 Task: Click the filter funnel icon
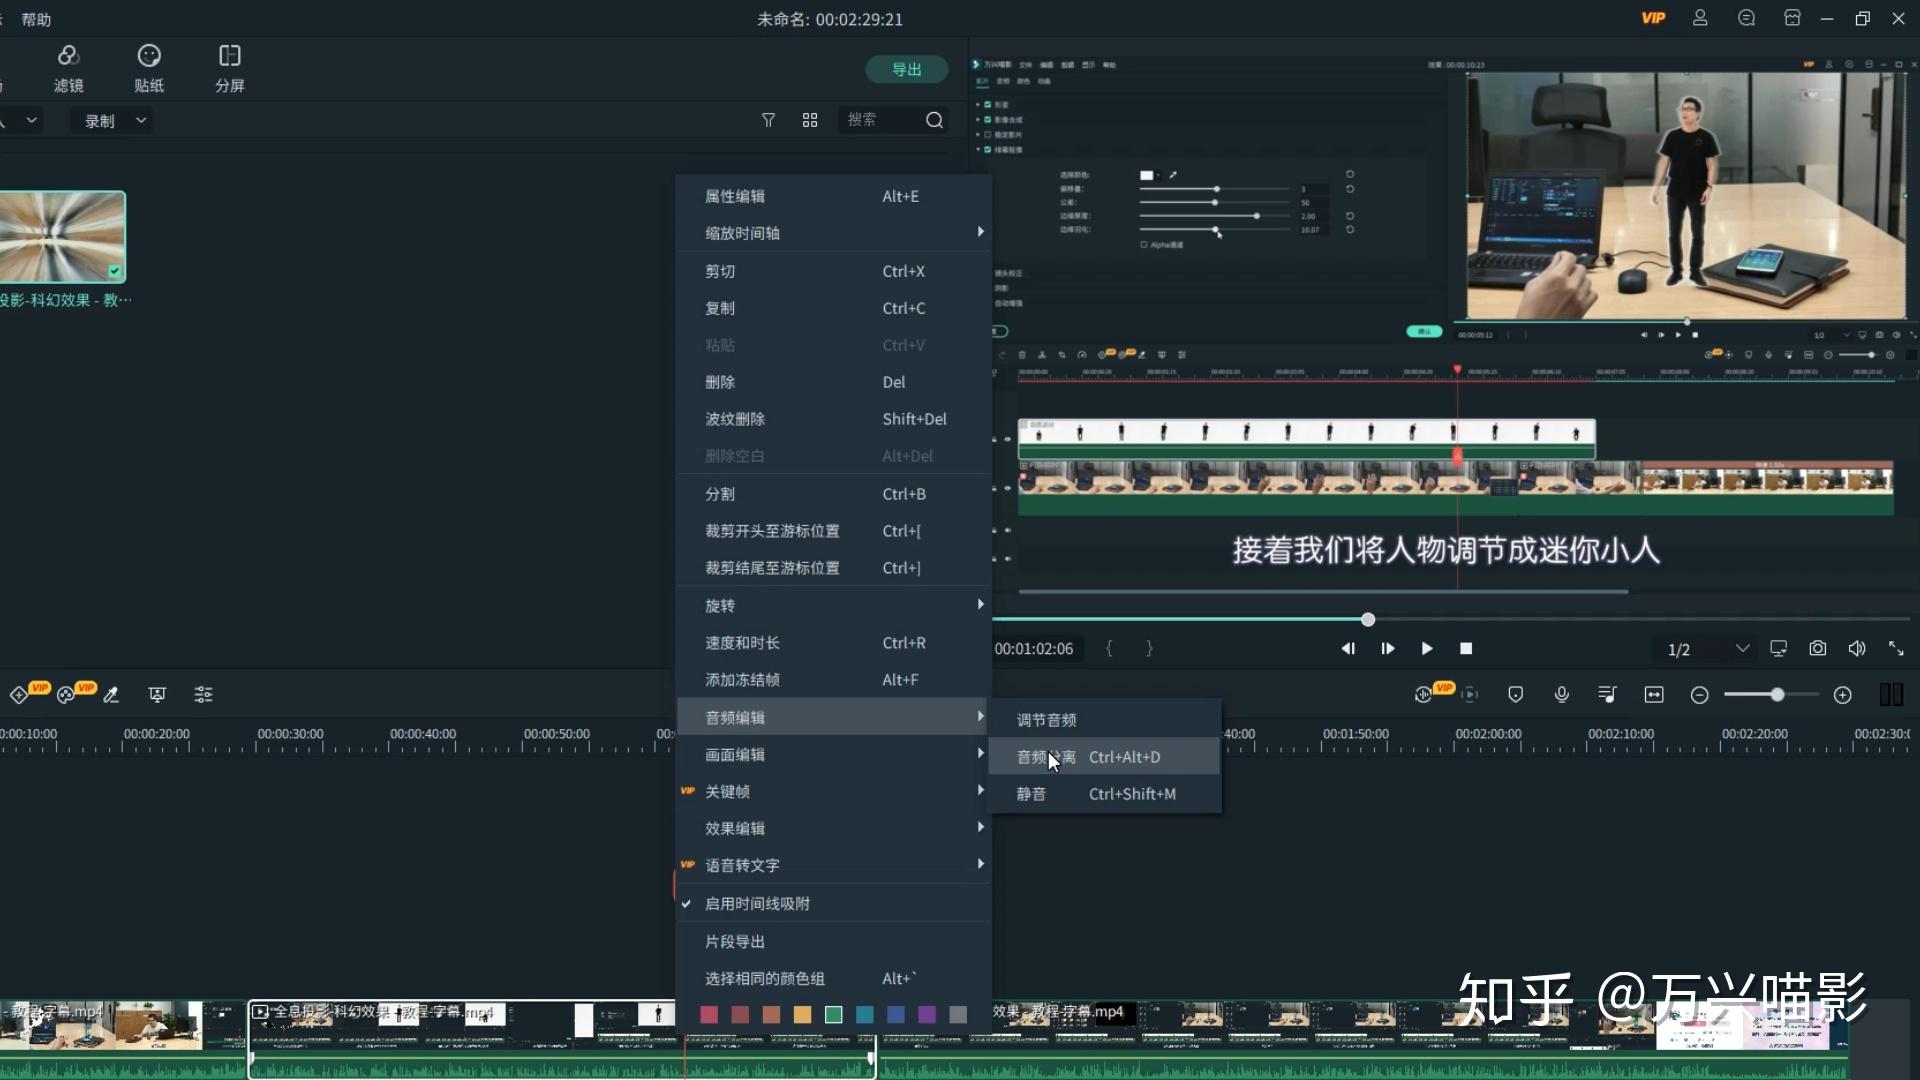point(768,120)
